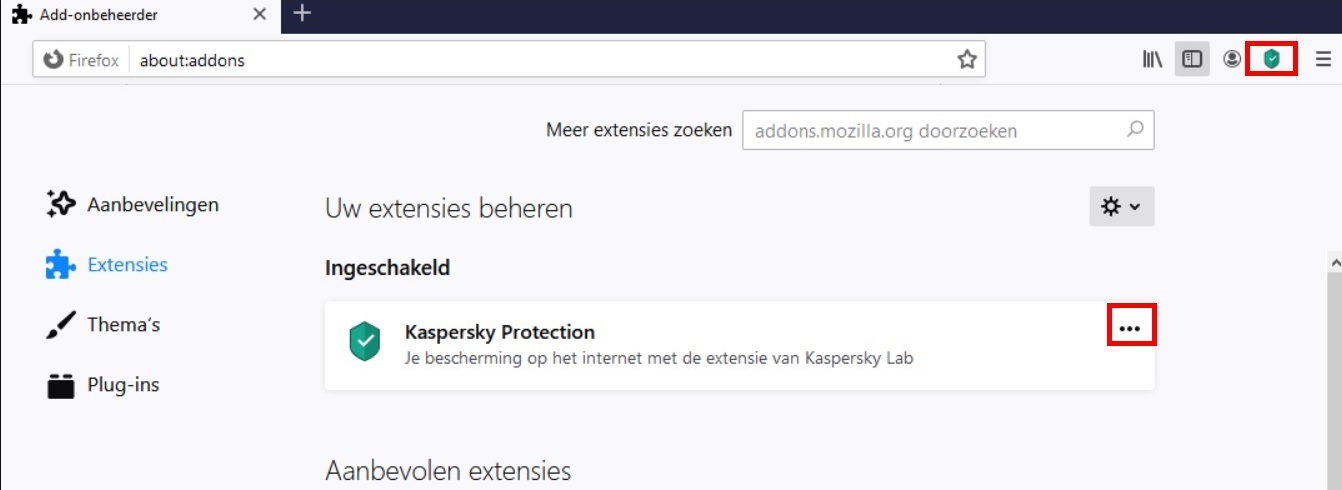The height and width of the screenshot is (490, 1342).
Task: Click the addons.mozilla.org search field
Action: point(948,130)
